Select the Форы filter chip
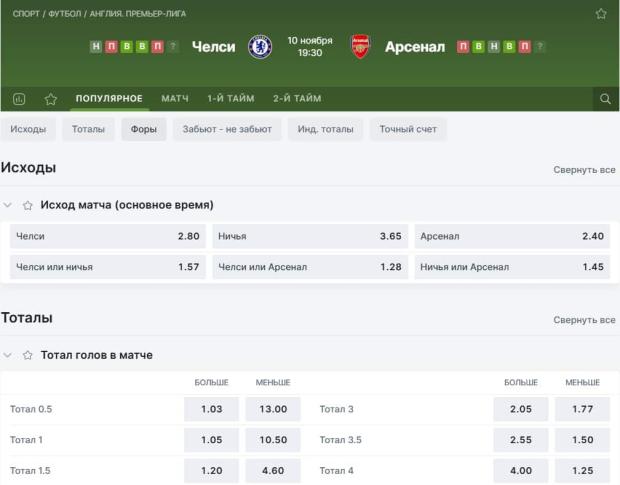620x485 pixels. [x=143, y=129]
